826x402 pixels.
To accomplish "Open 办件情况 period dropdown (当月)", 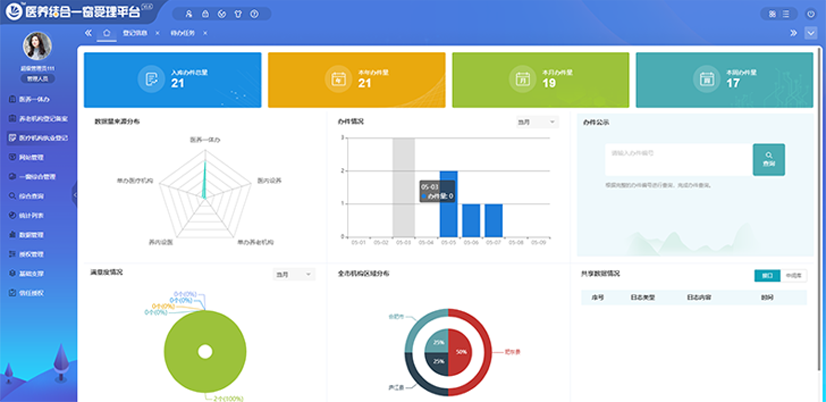I will (536, 122).
